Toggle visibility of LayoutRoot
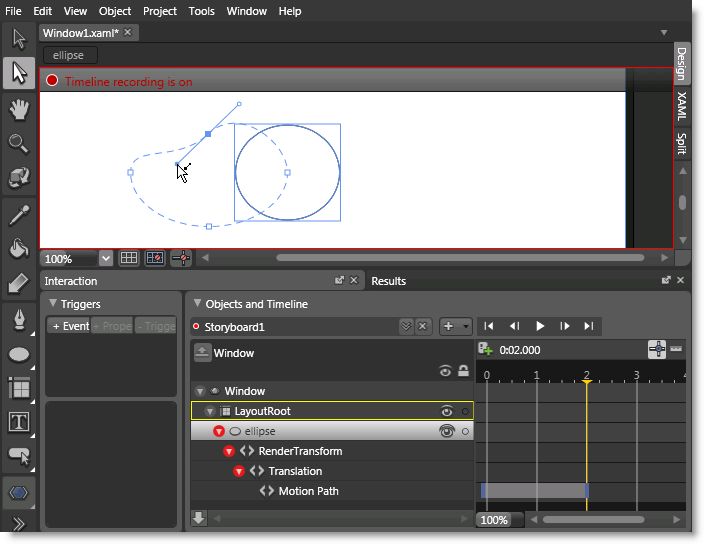This screenshot has height=544, width=704. [x=447, y=411]
